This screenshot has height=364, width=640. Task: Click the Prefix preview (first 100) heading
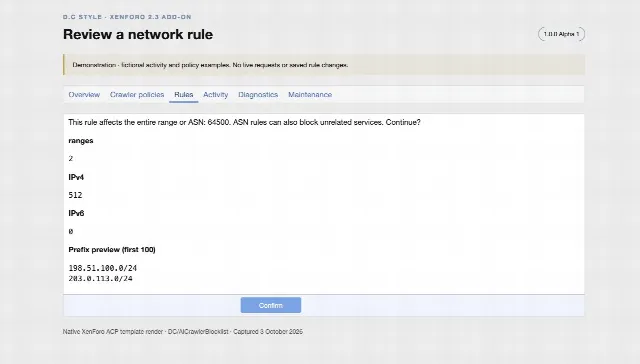(112, 250)
